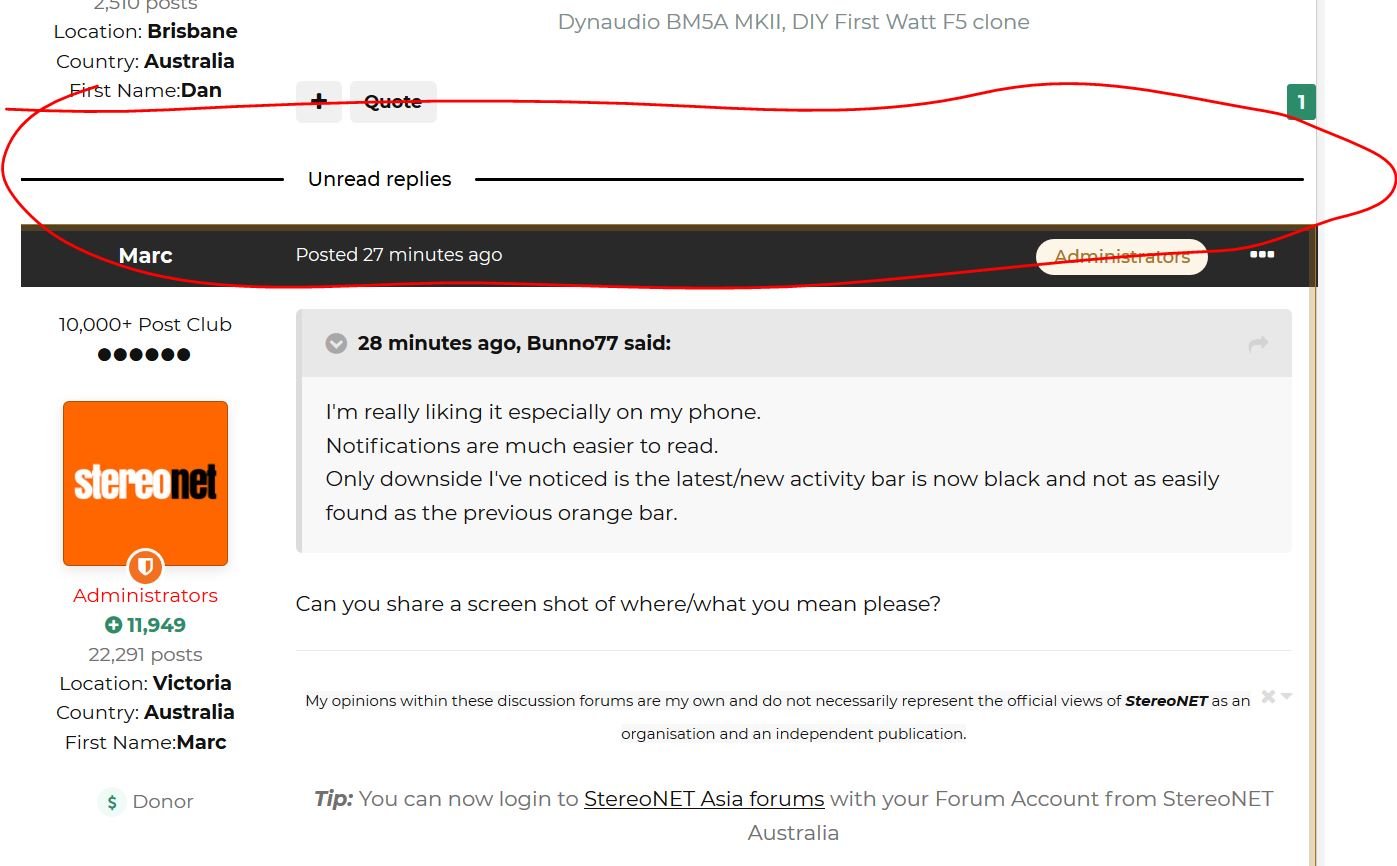This screenshot has height=866, width=1397.
Task: Open Marc's profile from post header
Action: coord(146,256)
